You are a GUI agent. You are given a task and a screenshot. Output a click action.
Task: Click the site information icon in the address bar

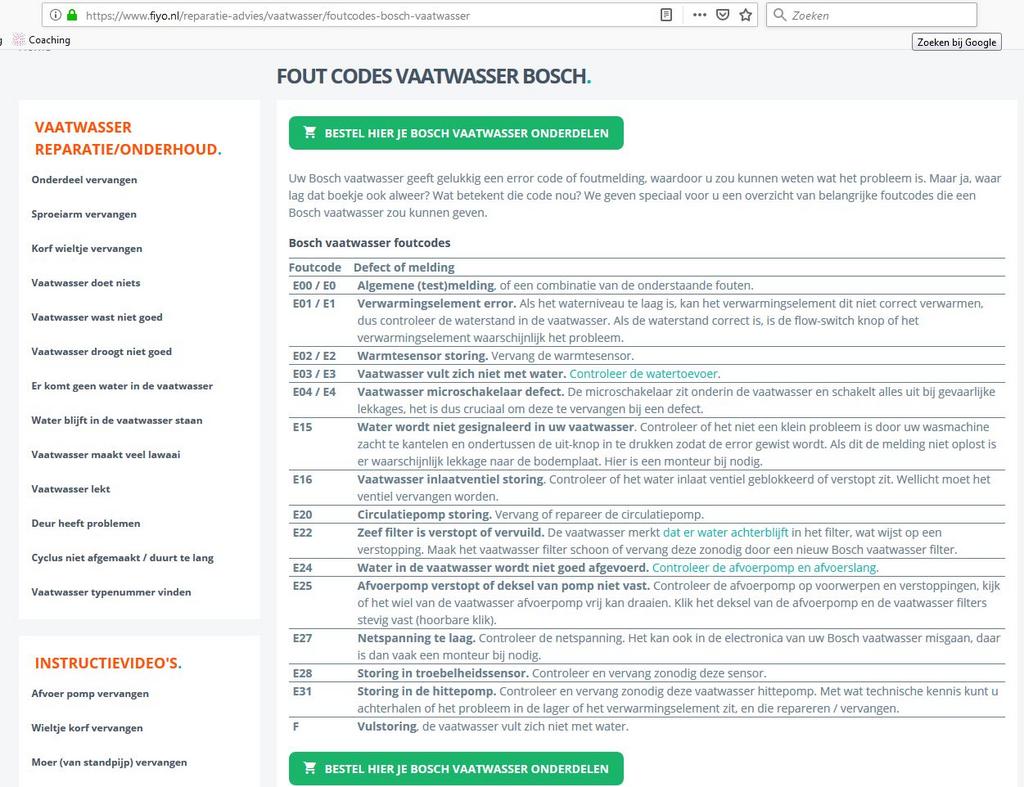(x=56, y=15)
